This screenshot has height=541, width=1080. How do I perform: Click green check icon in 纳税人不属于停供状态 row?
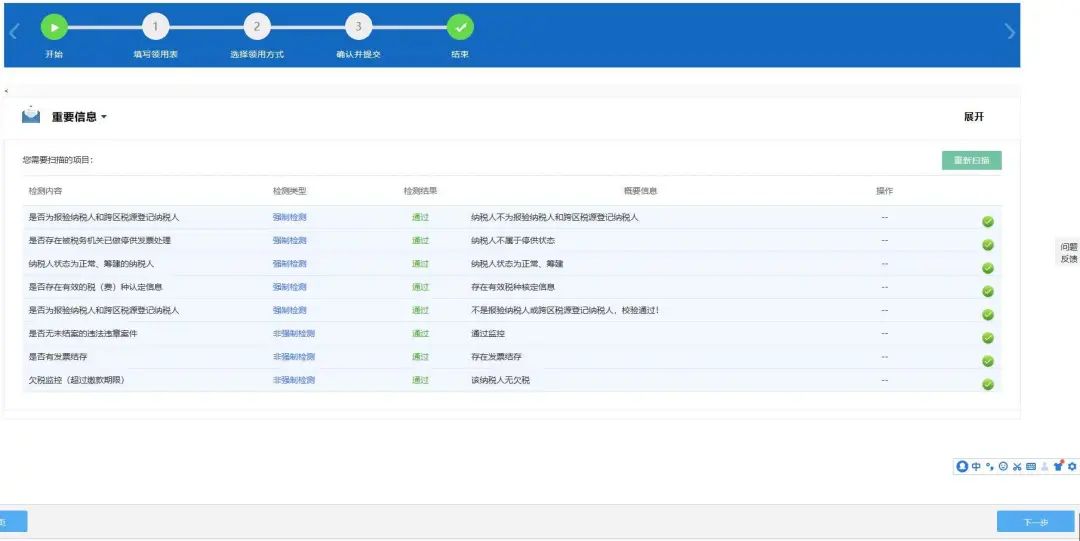click(x=988, y=245)
